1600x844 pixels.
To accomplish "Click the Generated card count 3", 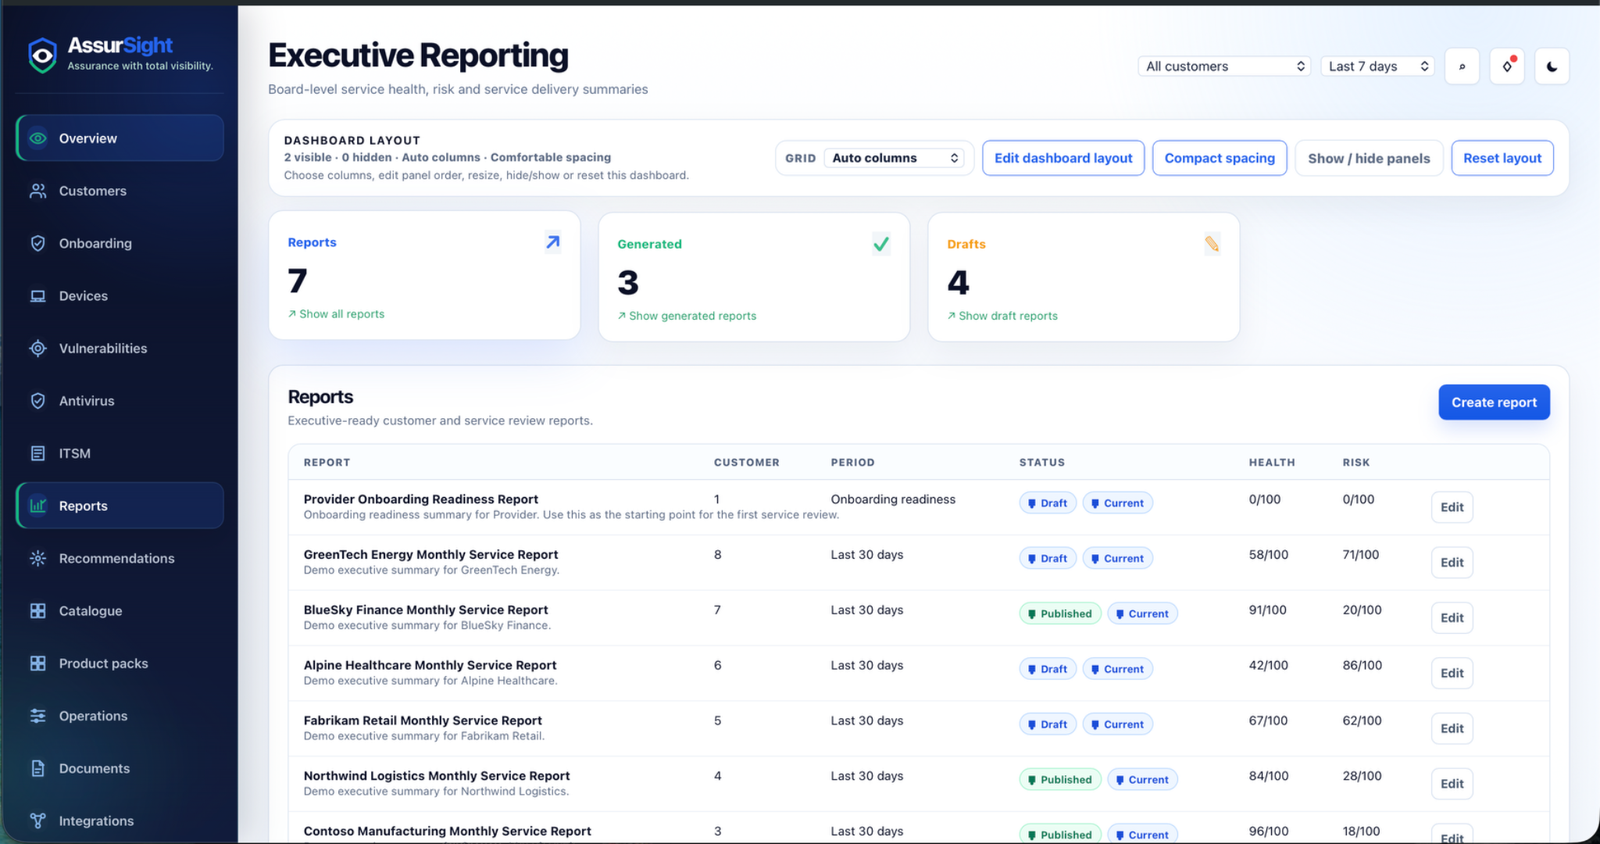I will [628, 283].
